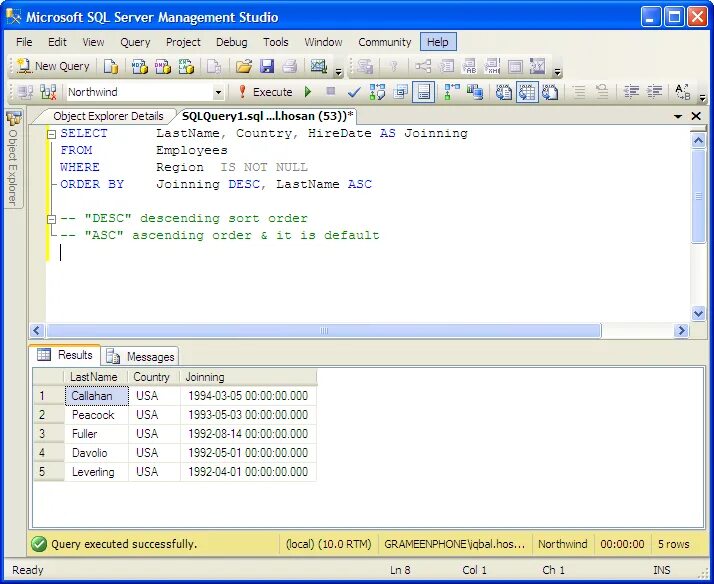The width and height of the screenshot is (714, 584).
Task: Switch to Object Explorer Details tab
Action: 108,117
